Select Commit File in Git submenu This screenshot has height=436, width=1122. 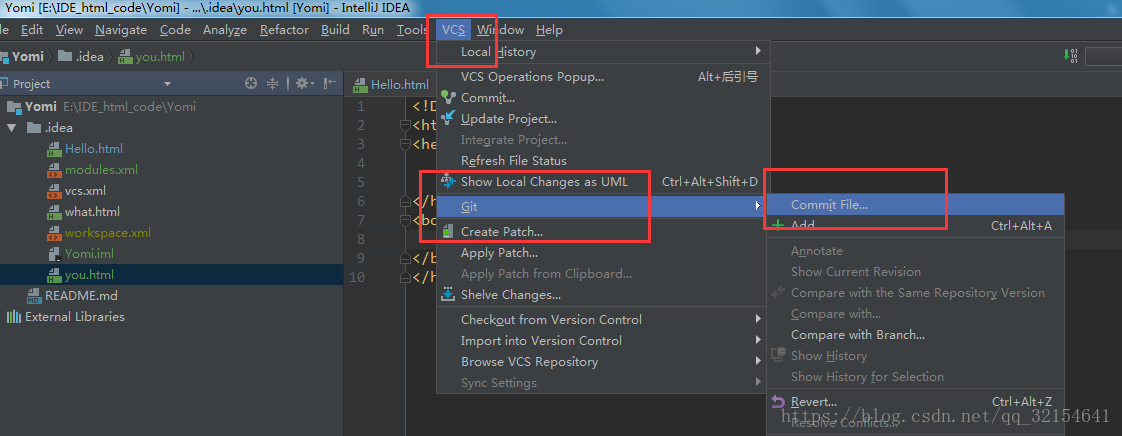tap(829, 205)
